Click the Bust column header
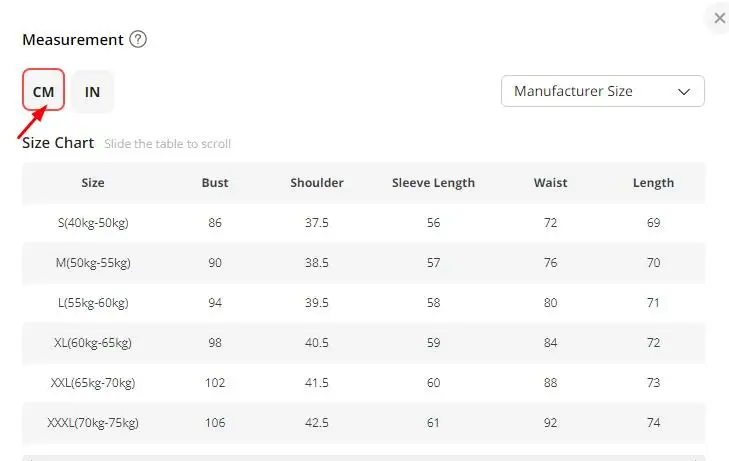Viewport: 729px width, 461px height. click(x=215, y=183)
